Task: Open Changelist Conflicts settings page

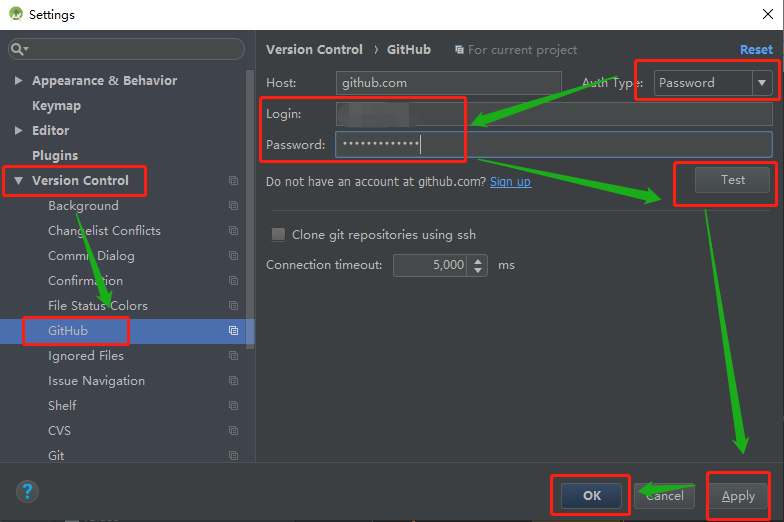Action: [x=104, y=230]
